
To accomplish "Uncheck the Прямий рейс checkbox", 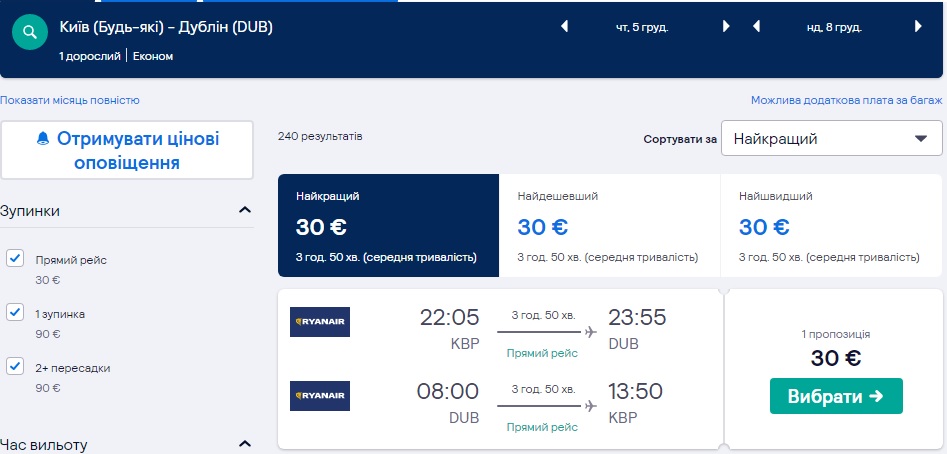I will point(15,259).
